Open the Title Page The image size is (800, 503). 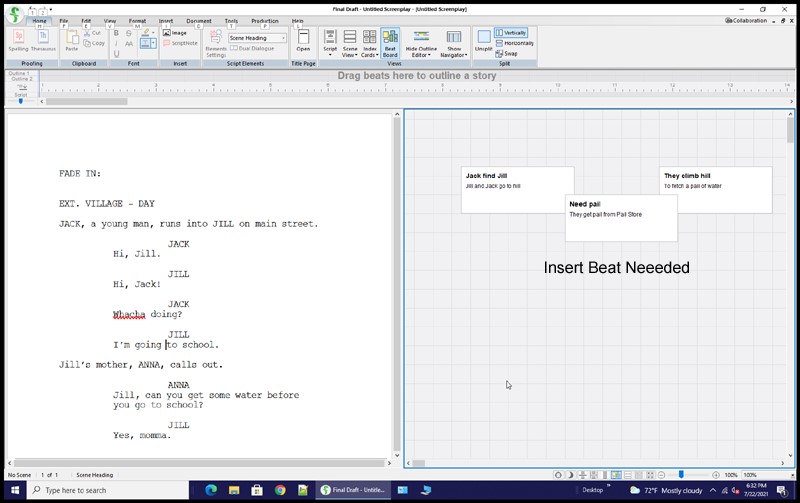click(303, 41)
